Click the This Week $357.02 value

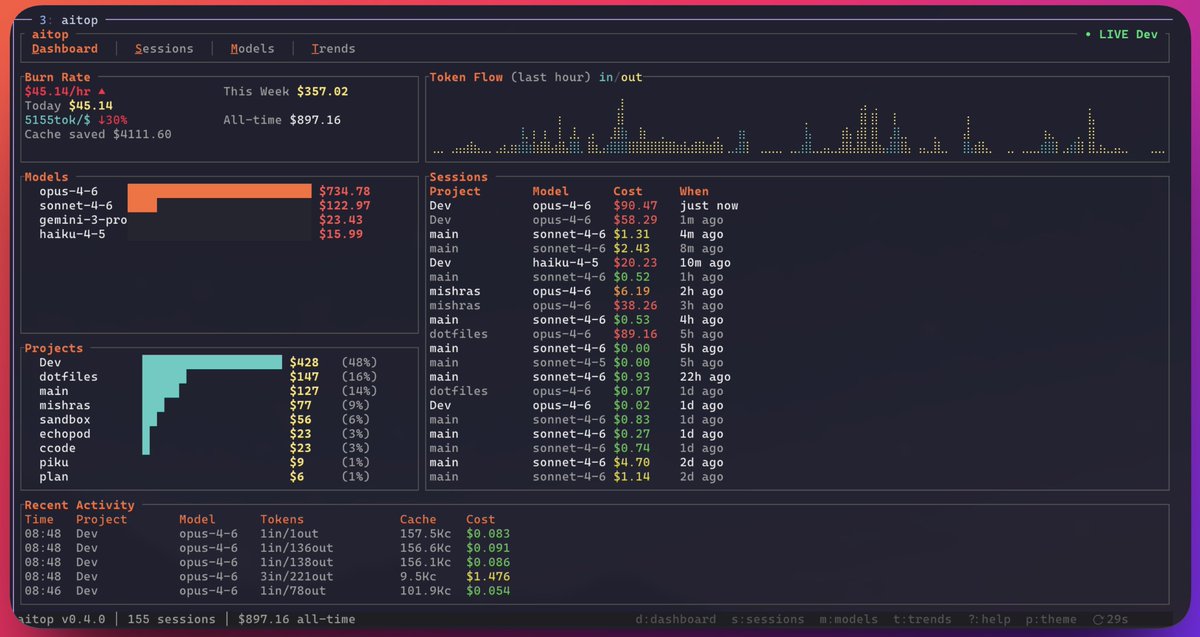322,91
